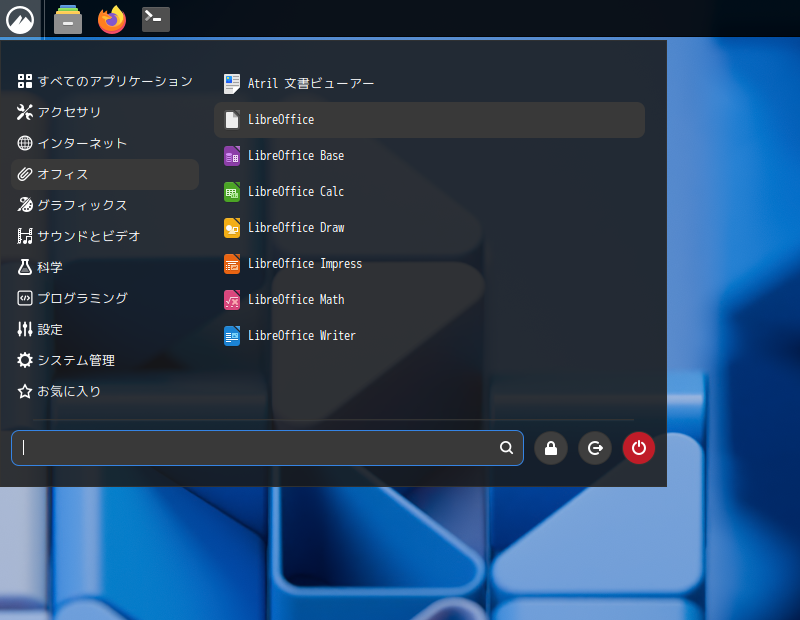Select システム管理 category
800x620 pixels.
(x=105, y=360)
